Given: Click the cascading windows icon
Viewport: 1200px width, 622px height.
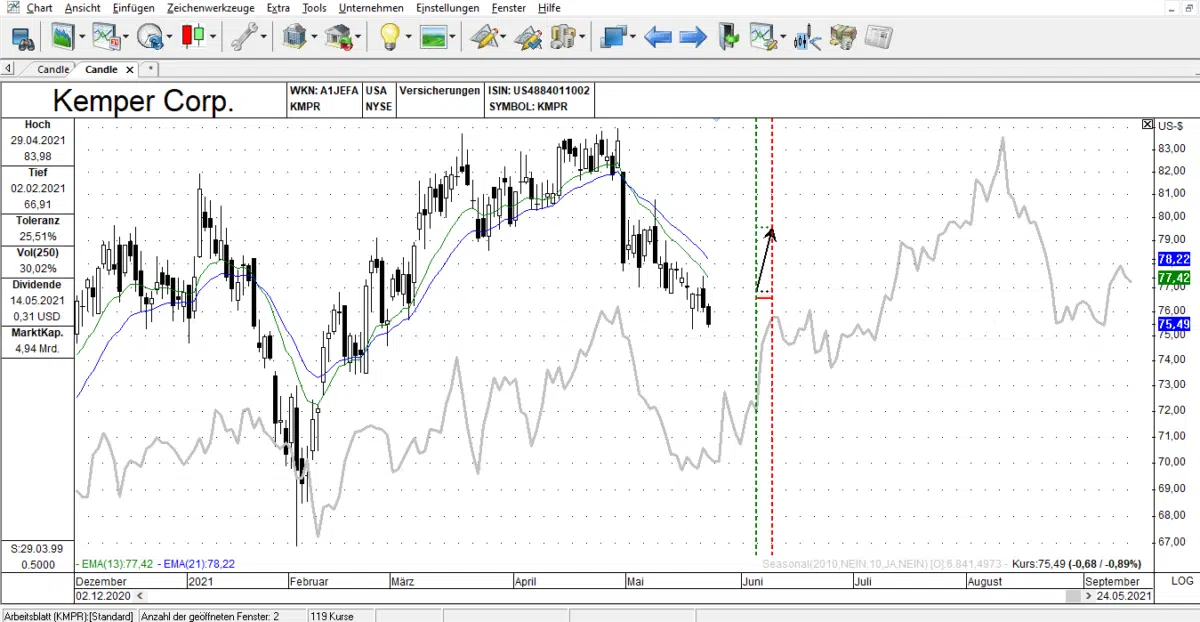Looking at the screenshot, I should [x=612, y=38].
